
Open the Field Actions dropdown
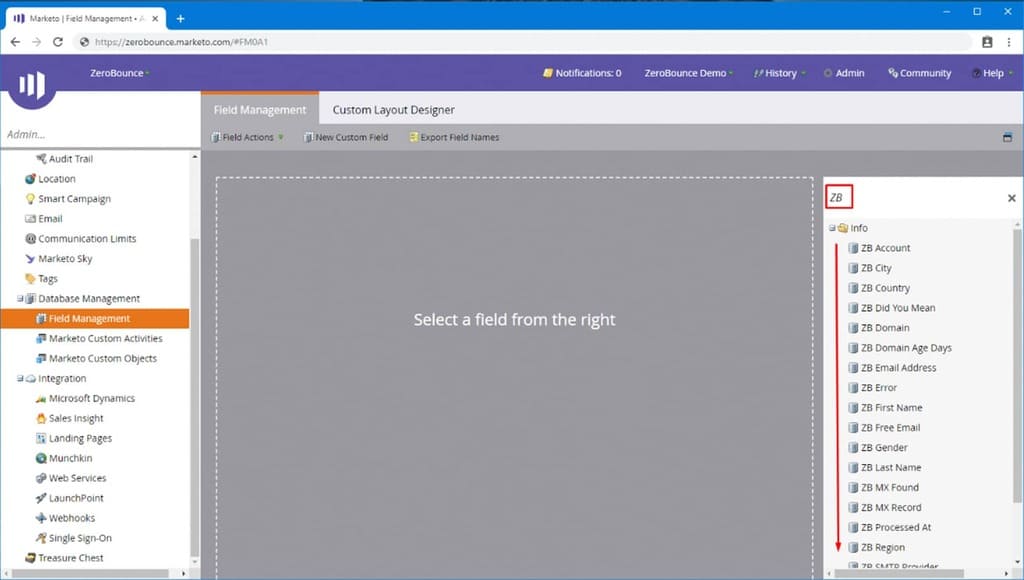[248, 137]
